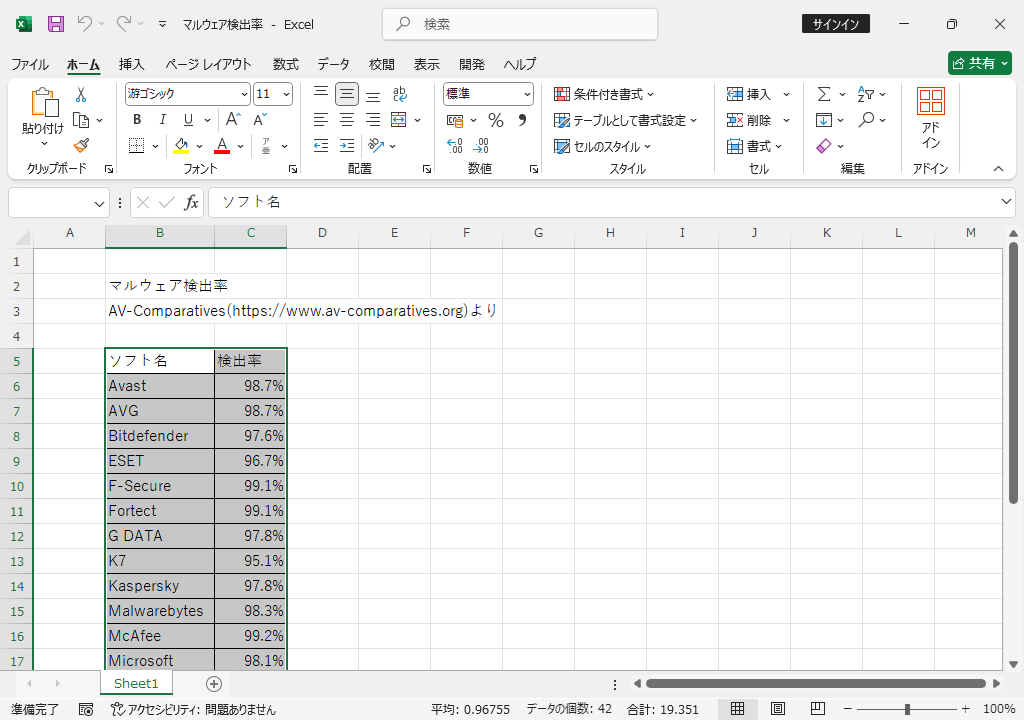Switch to the 表示 tab

pyautogui.click(x=426, y=64)
